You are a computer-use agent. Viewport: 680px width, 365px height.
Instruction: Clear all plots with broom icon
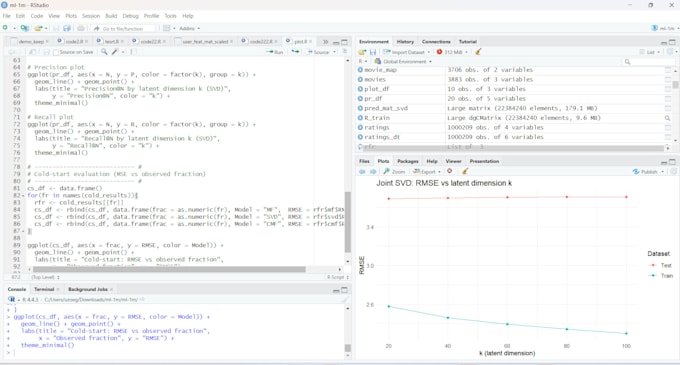click(465, 171)
